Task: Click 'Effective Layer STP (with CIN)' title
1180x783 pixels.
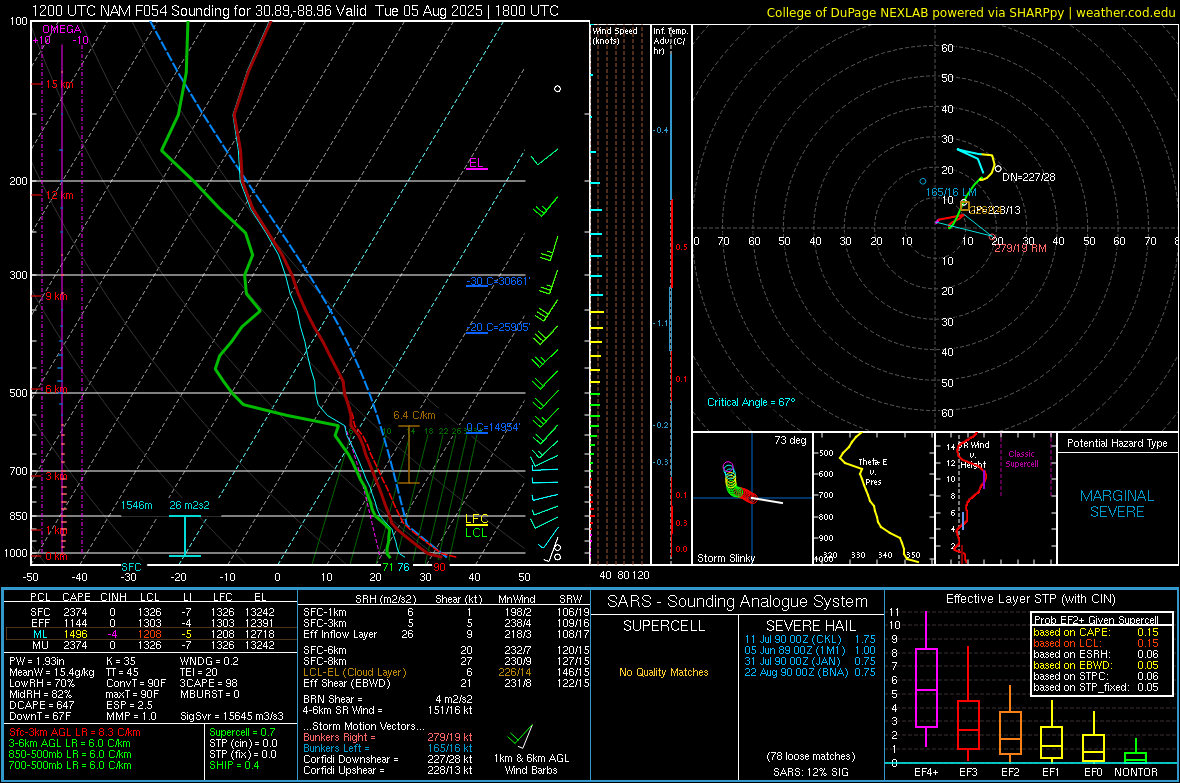Action: pos(1030,599)
